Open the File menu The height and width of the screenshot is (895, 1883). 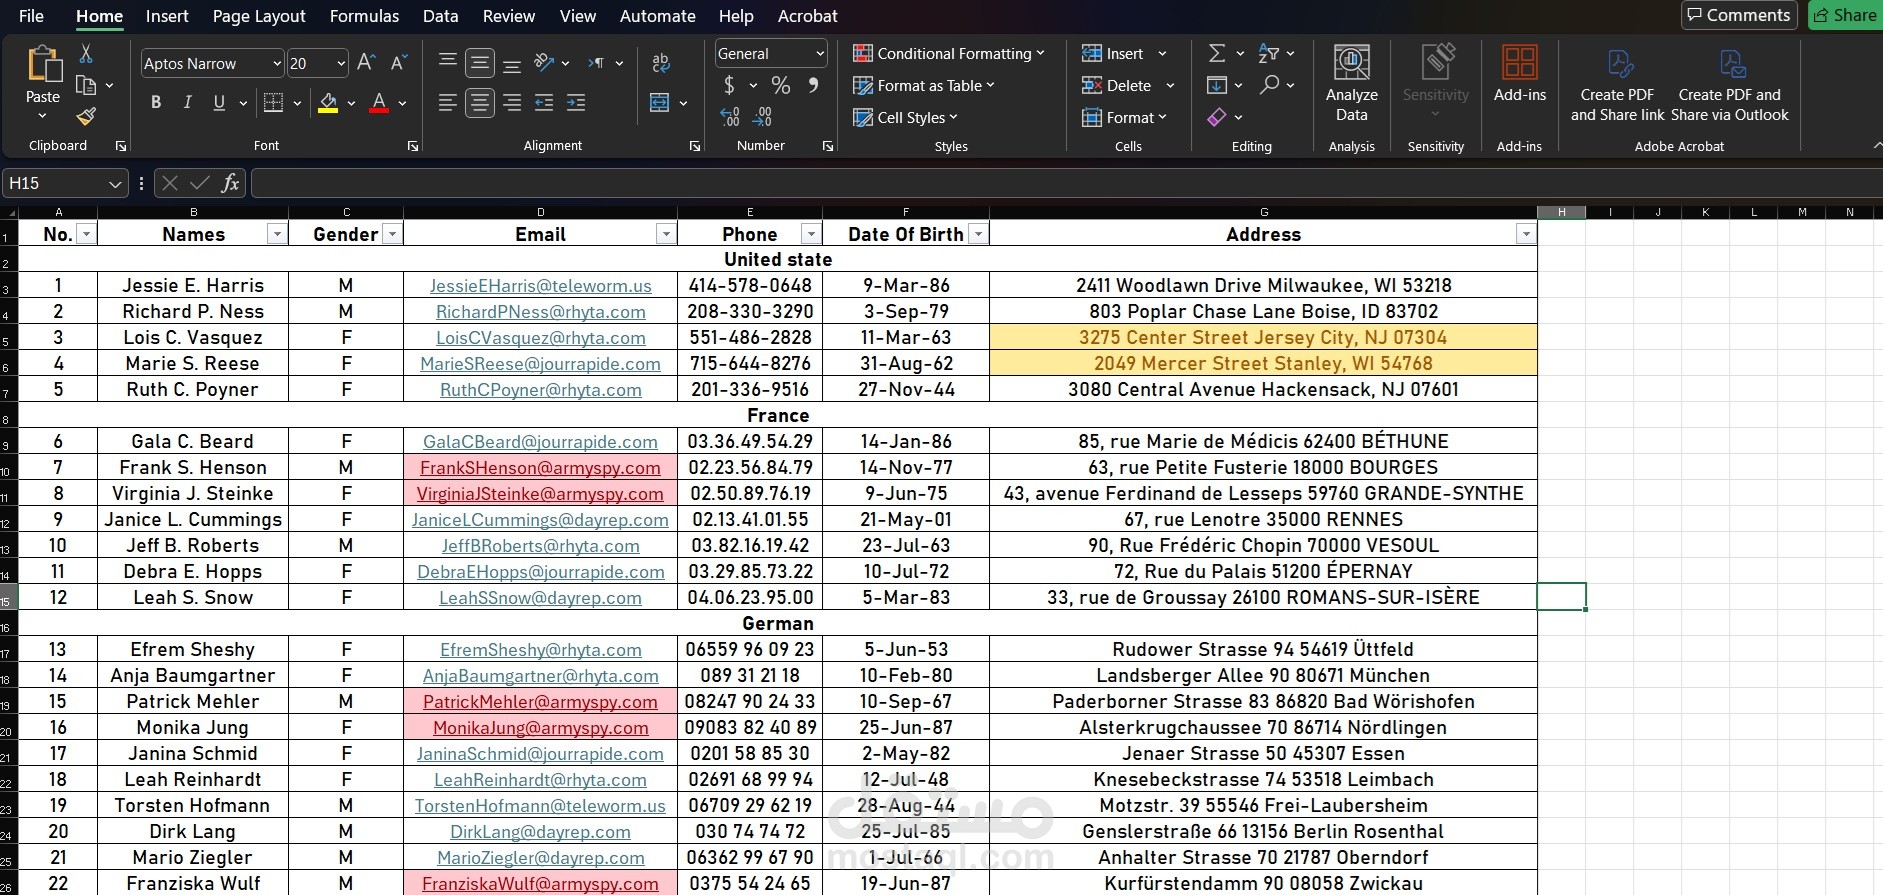point(31,16)
